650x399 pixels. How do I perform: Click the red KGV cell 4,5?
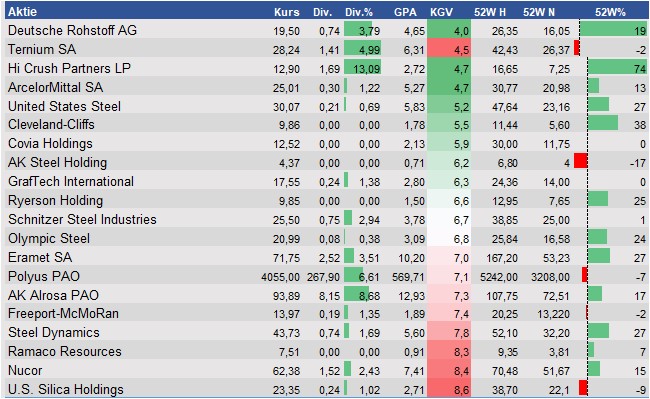coord(449,49)
